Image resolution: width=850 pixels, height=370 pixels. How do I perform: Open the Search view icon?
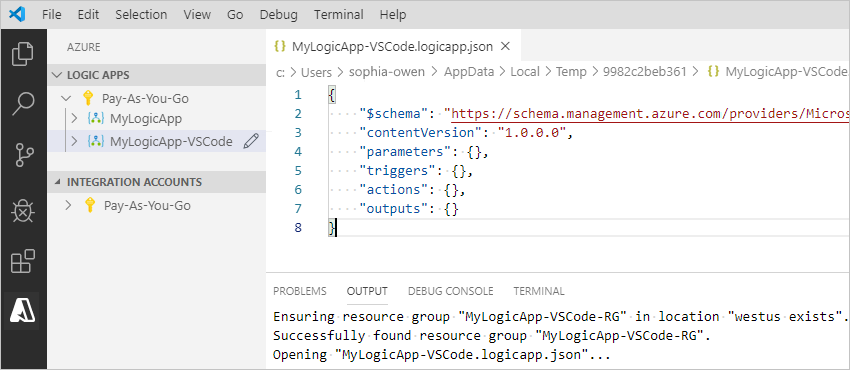click(23, 104)
